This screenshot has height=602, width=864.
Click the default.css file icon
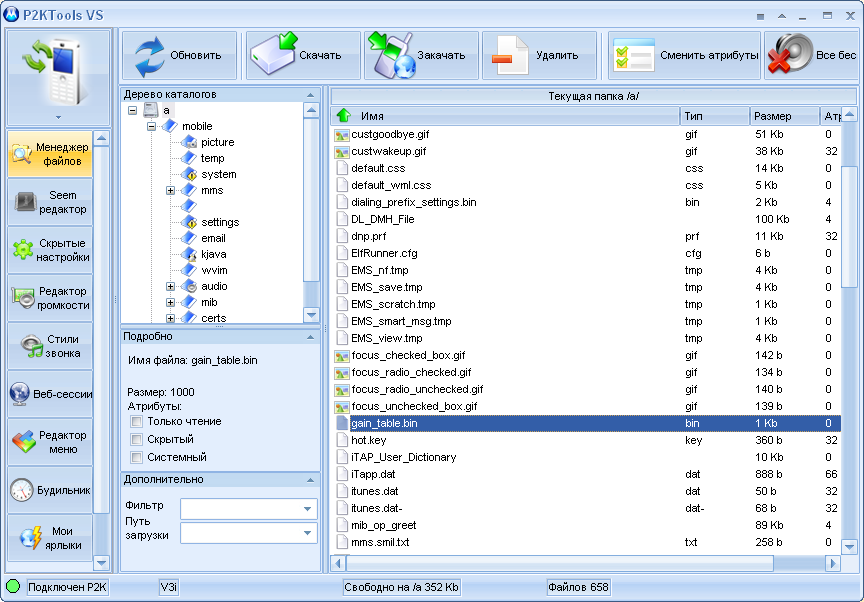pyautogui.click(x=342, y=169)
